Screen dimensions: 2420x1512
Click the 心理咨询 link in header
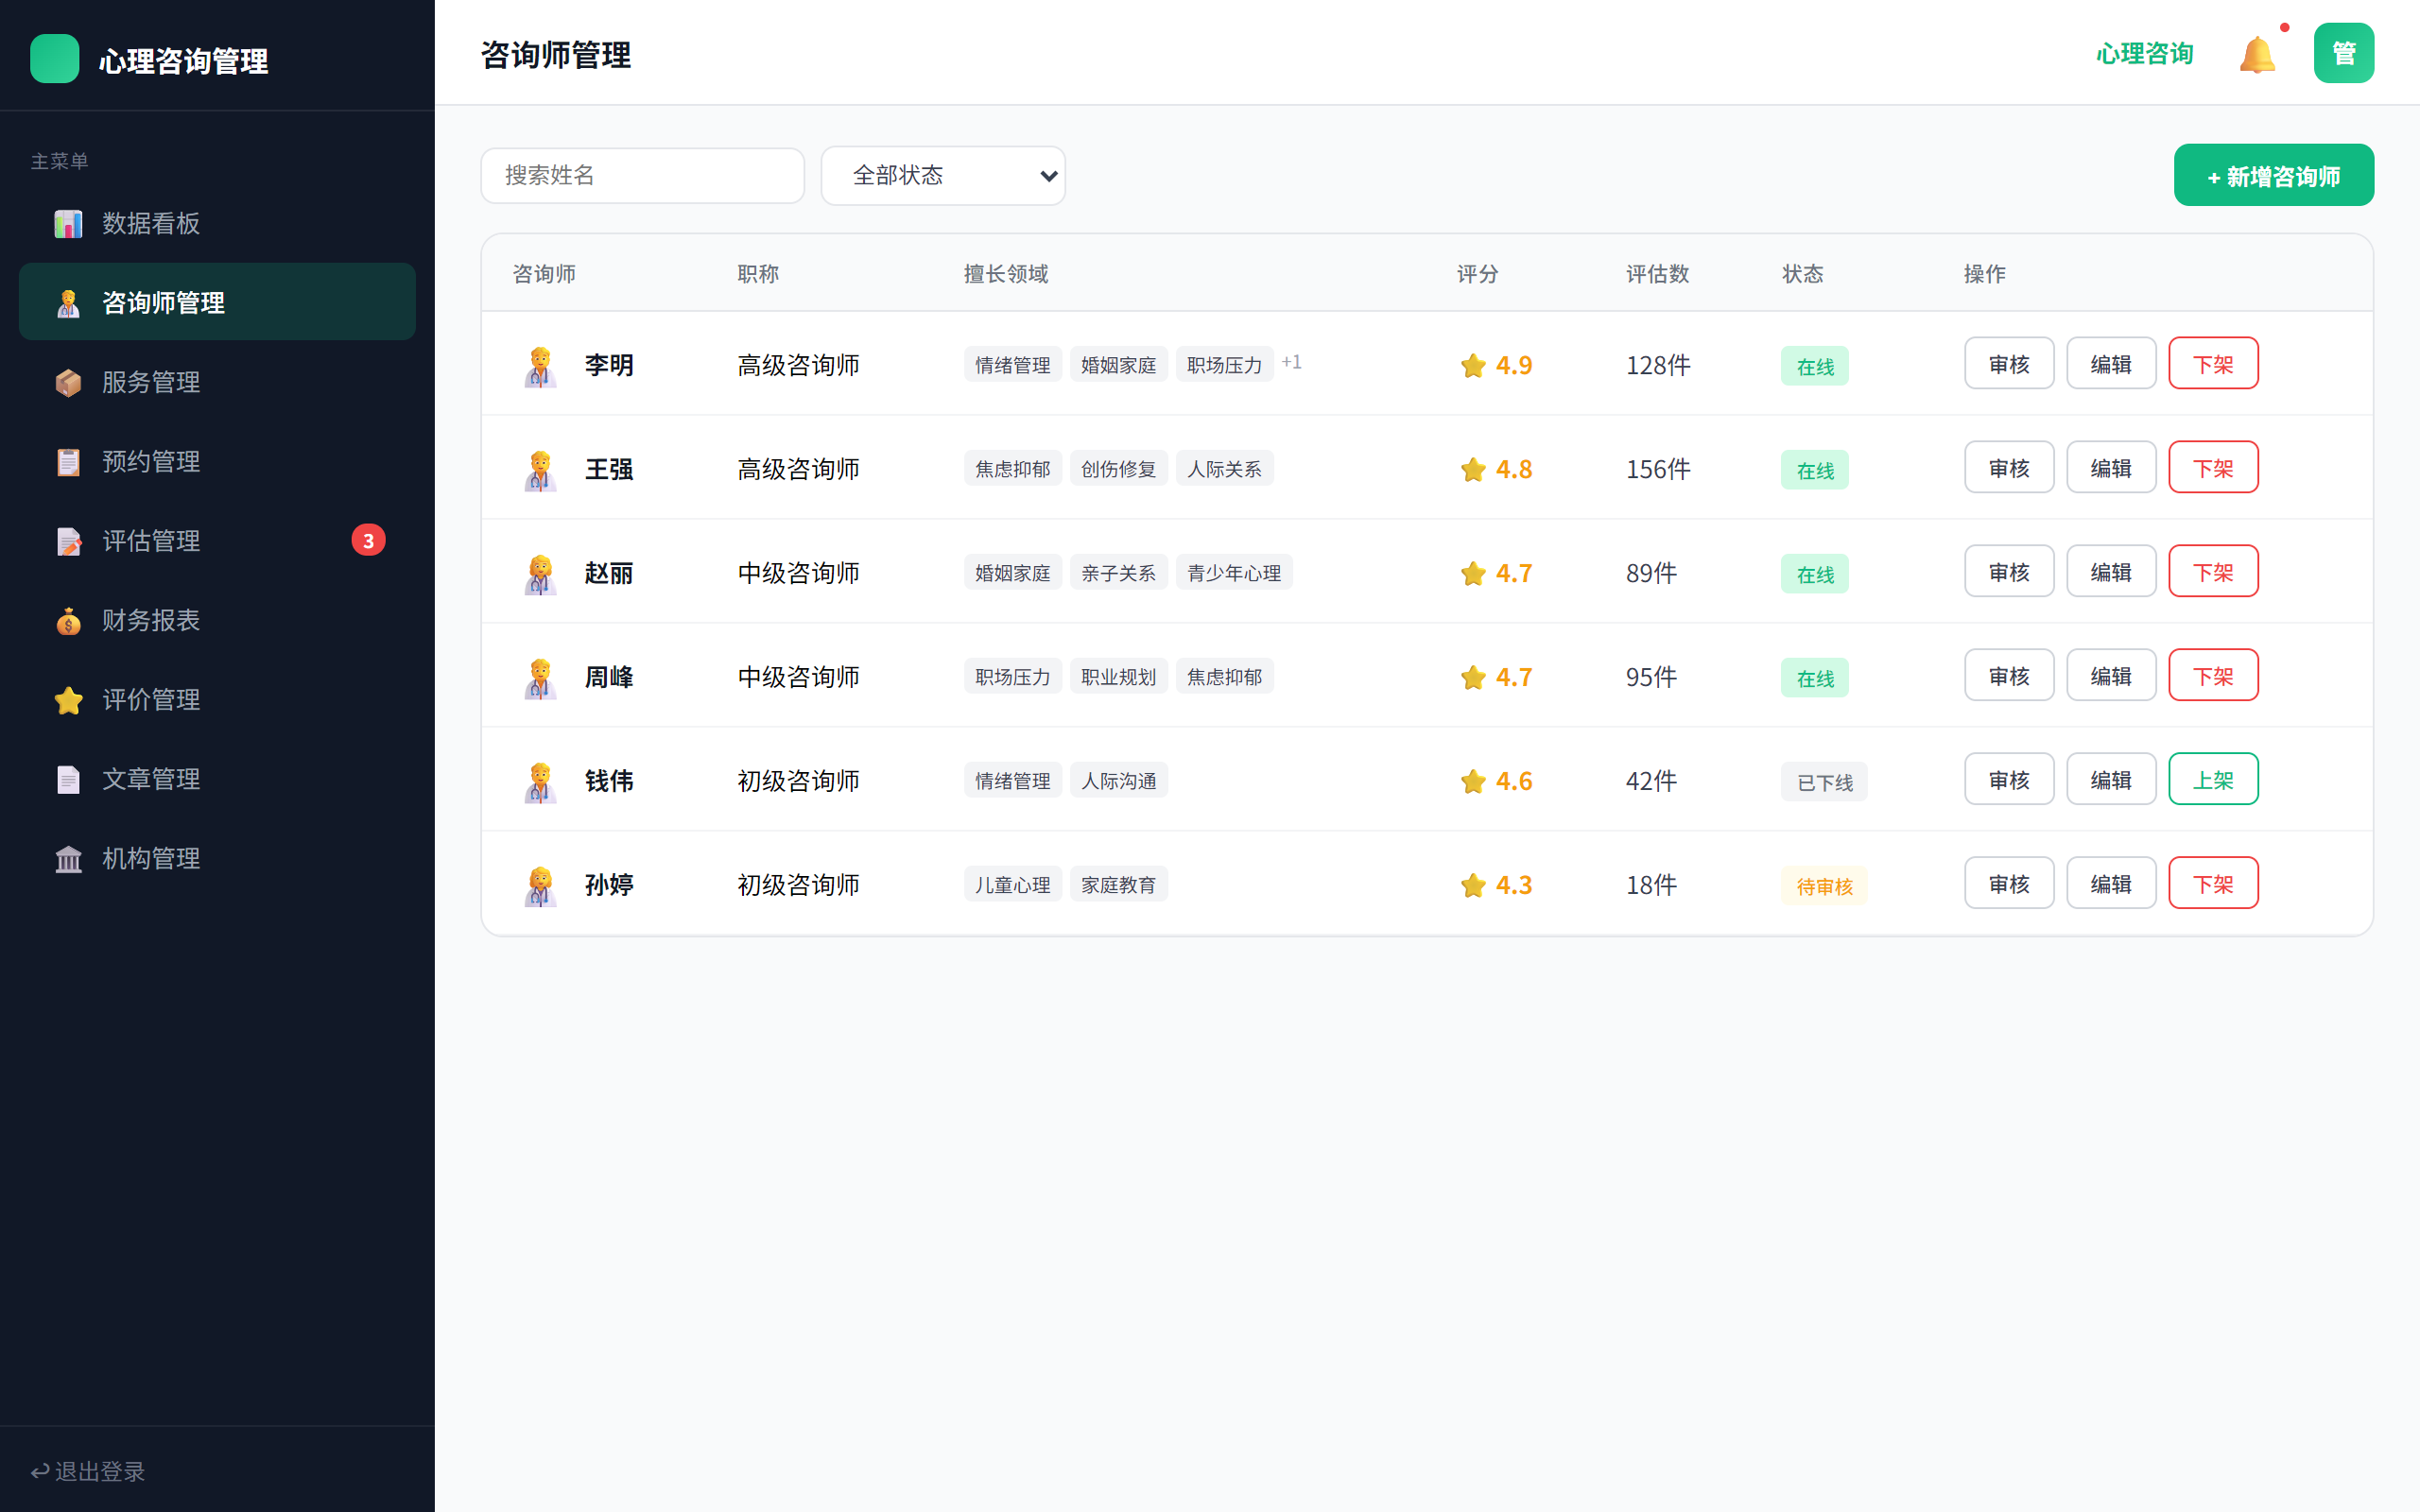2144,54
